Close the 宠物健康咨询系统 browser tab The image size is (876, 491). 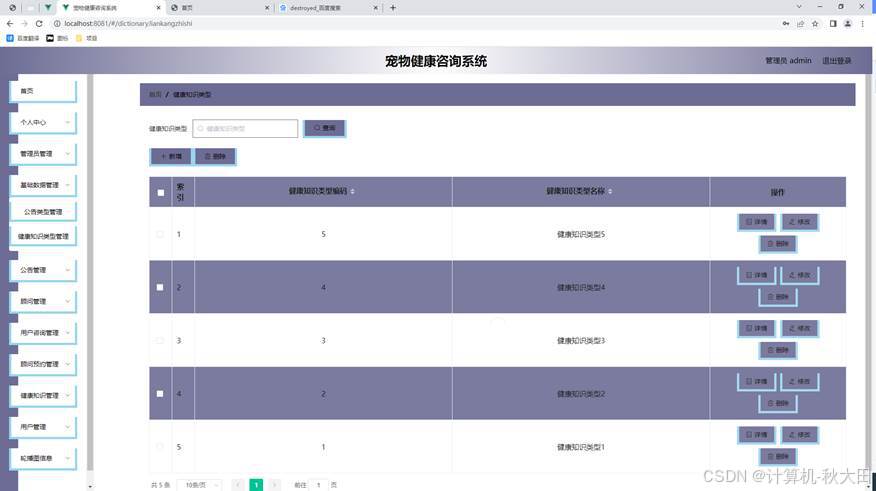[x=159, y=8]
